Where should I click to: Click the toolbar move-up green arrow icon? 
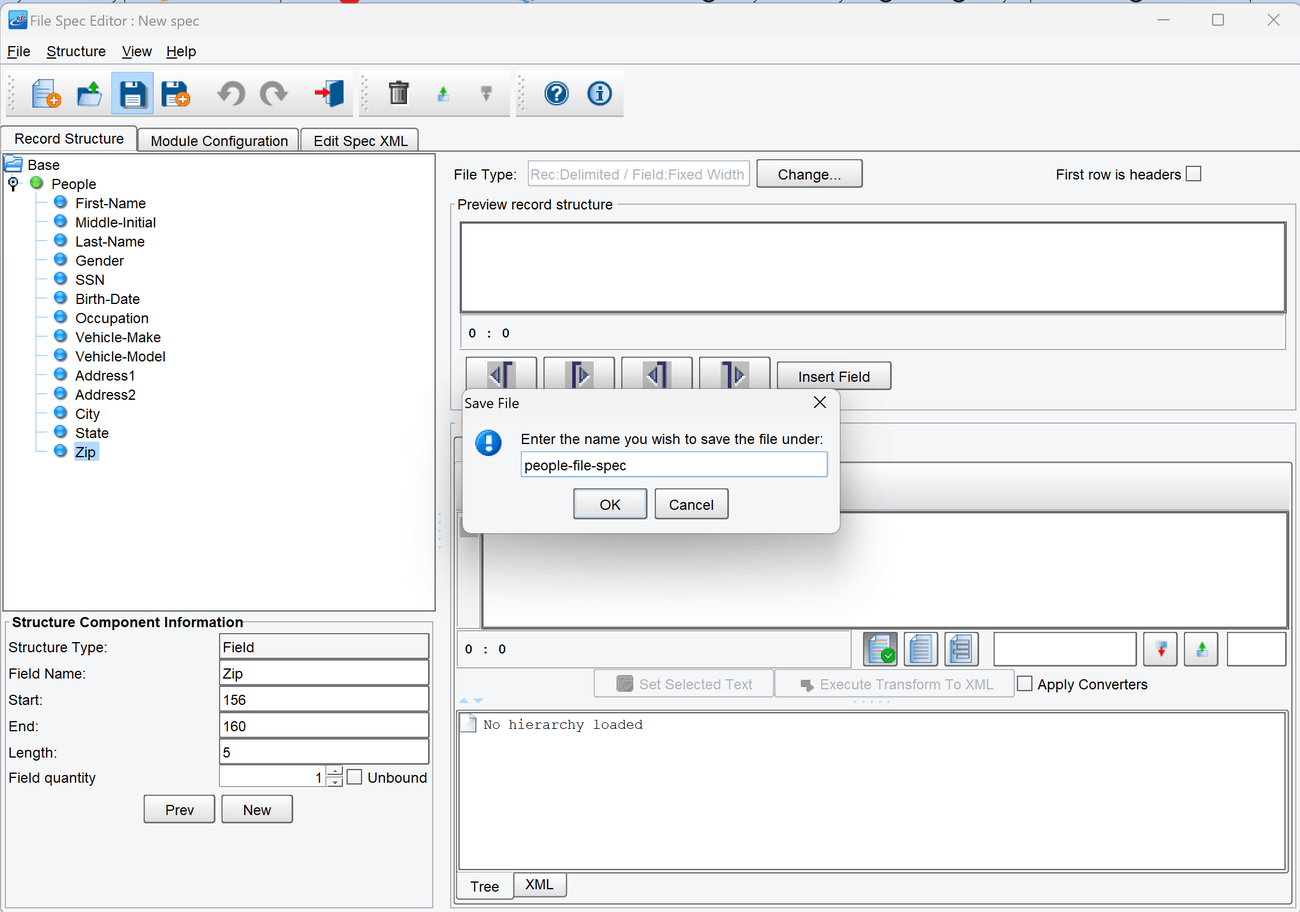(443, 94)
